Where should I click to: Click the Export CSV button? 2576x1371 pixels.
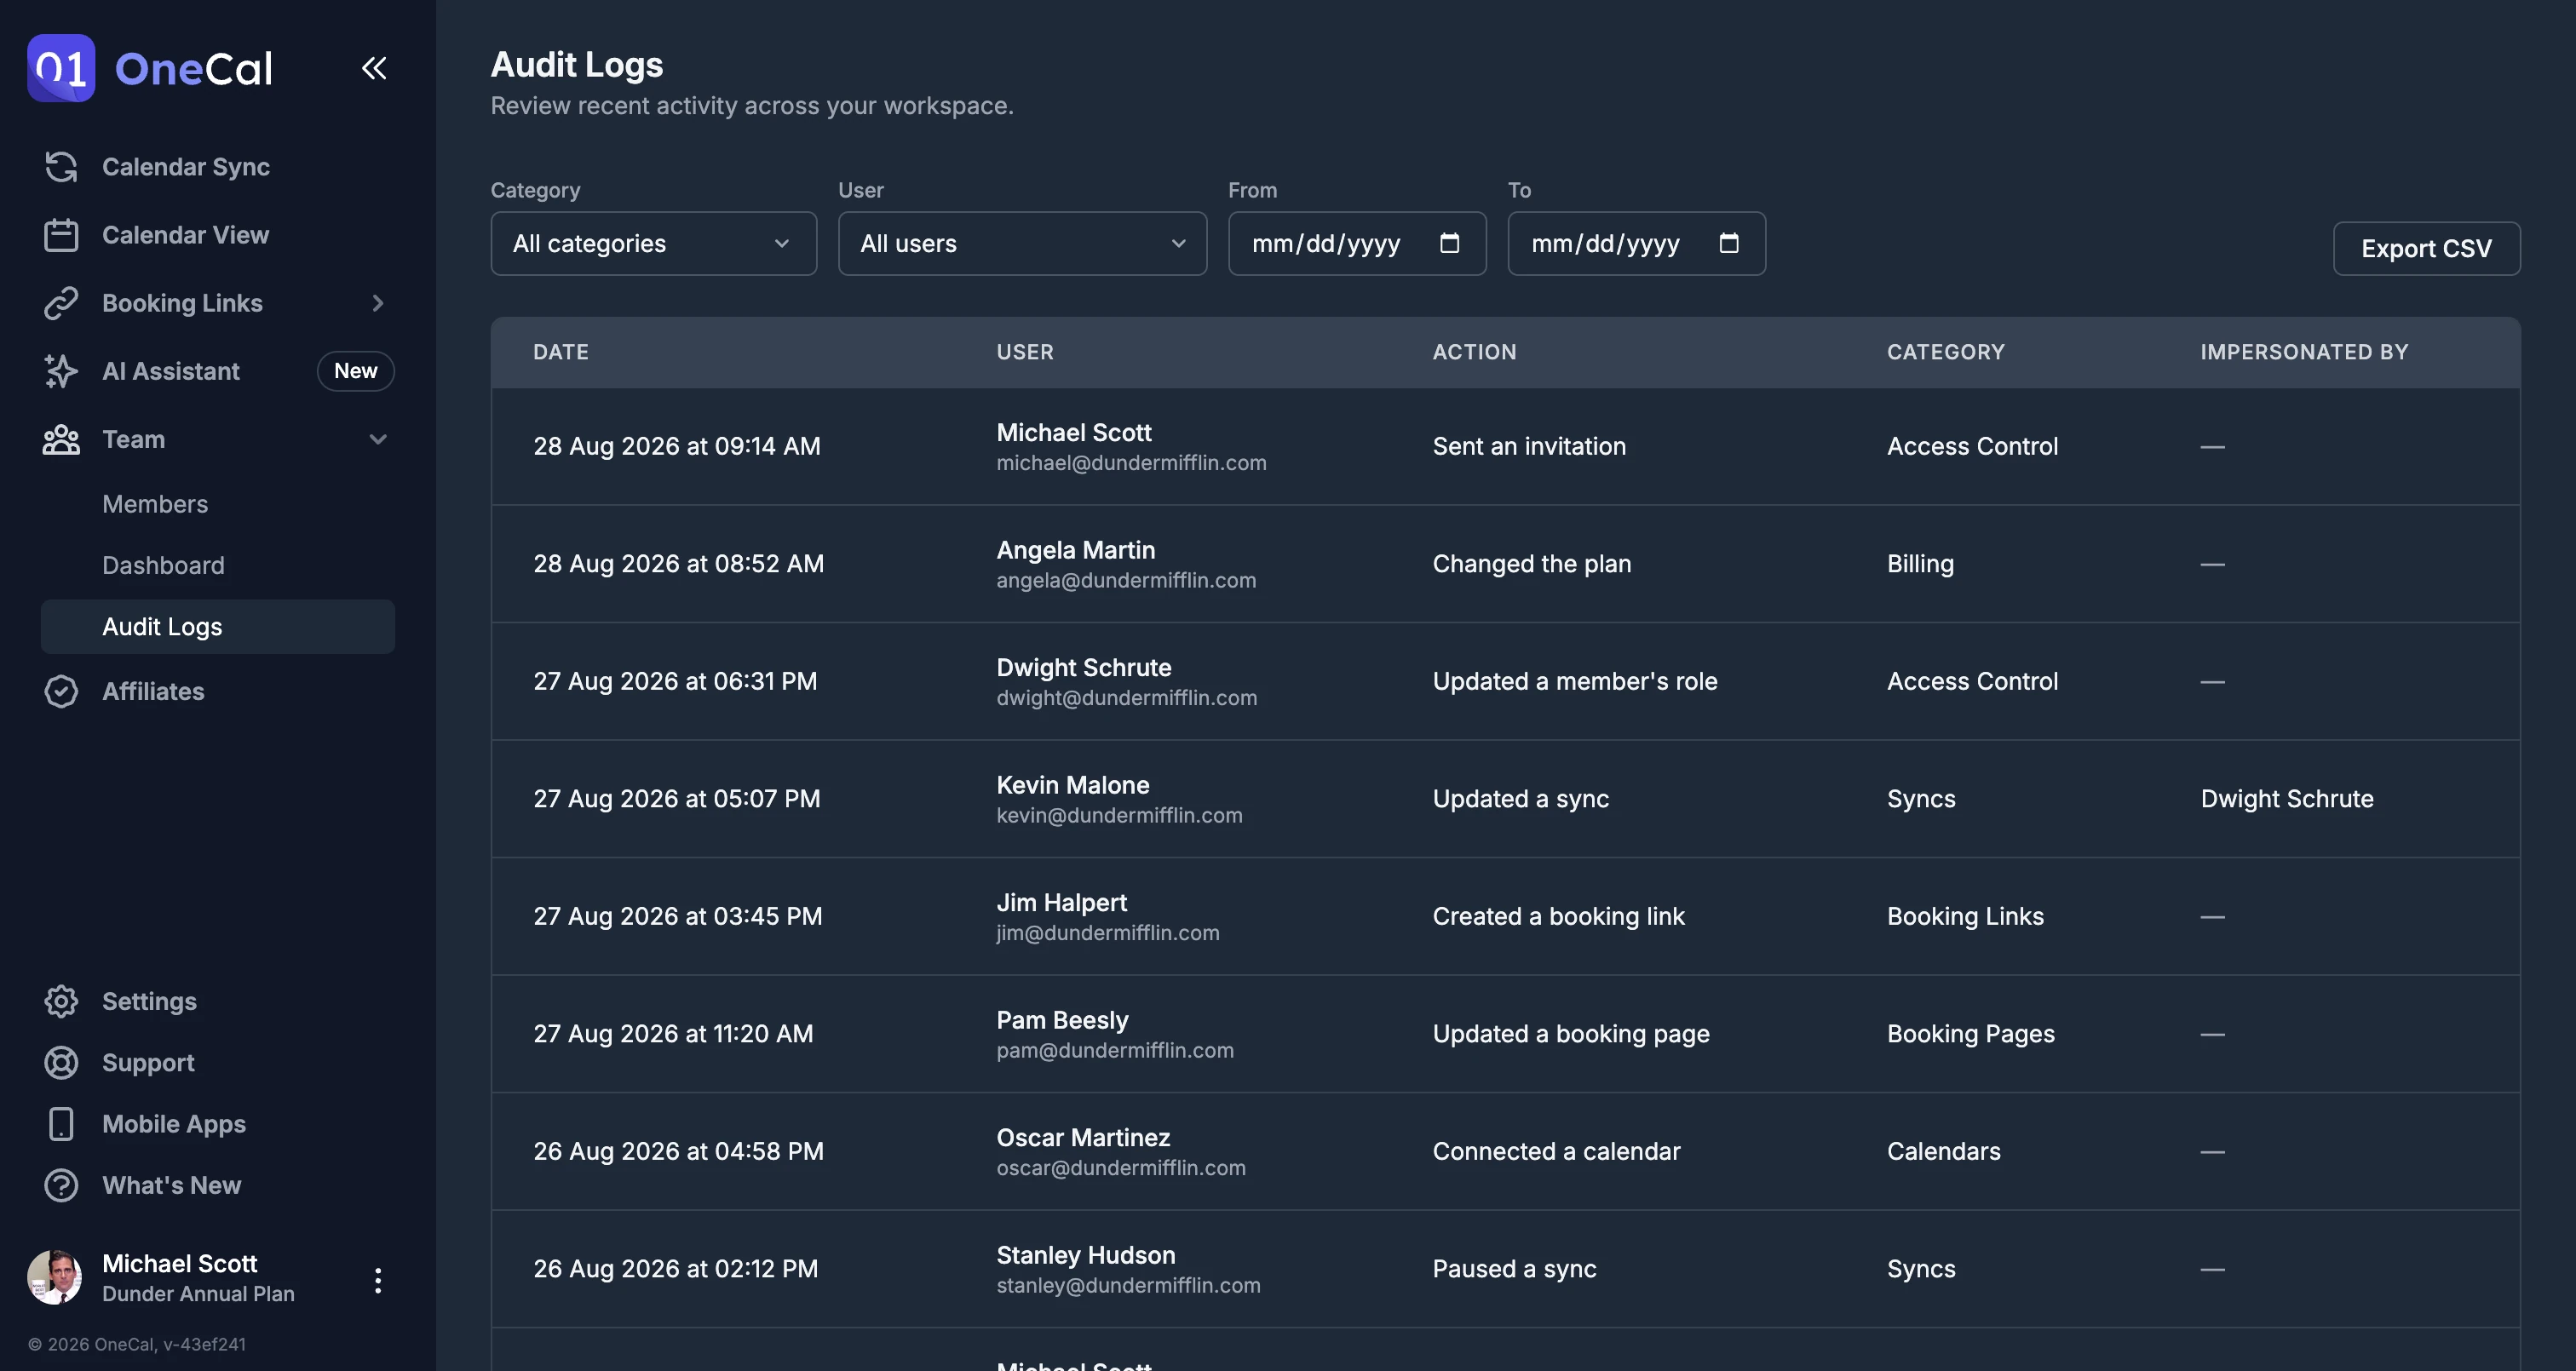click(x=2426, y=248)
